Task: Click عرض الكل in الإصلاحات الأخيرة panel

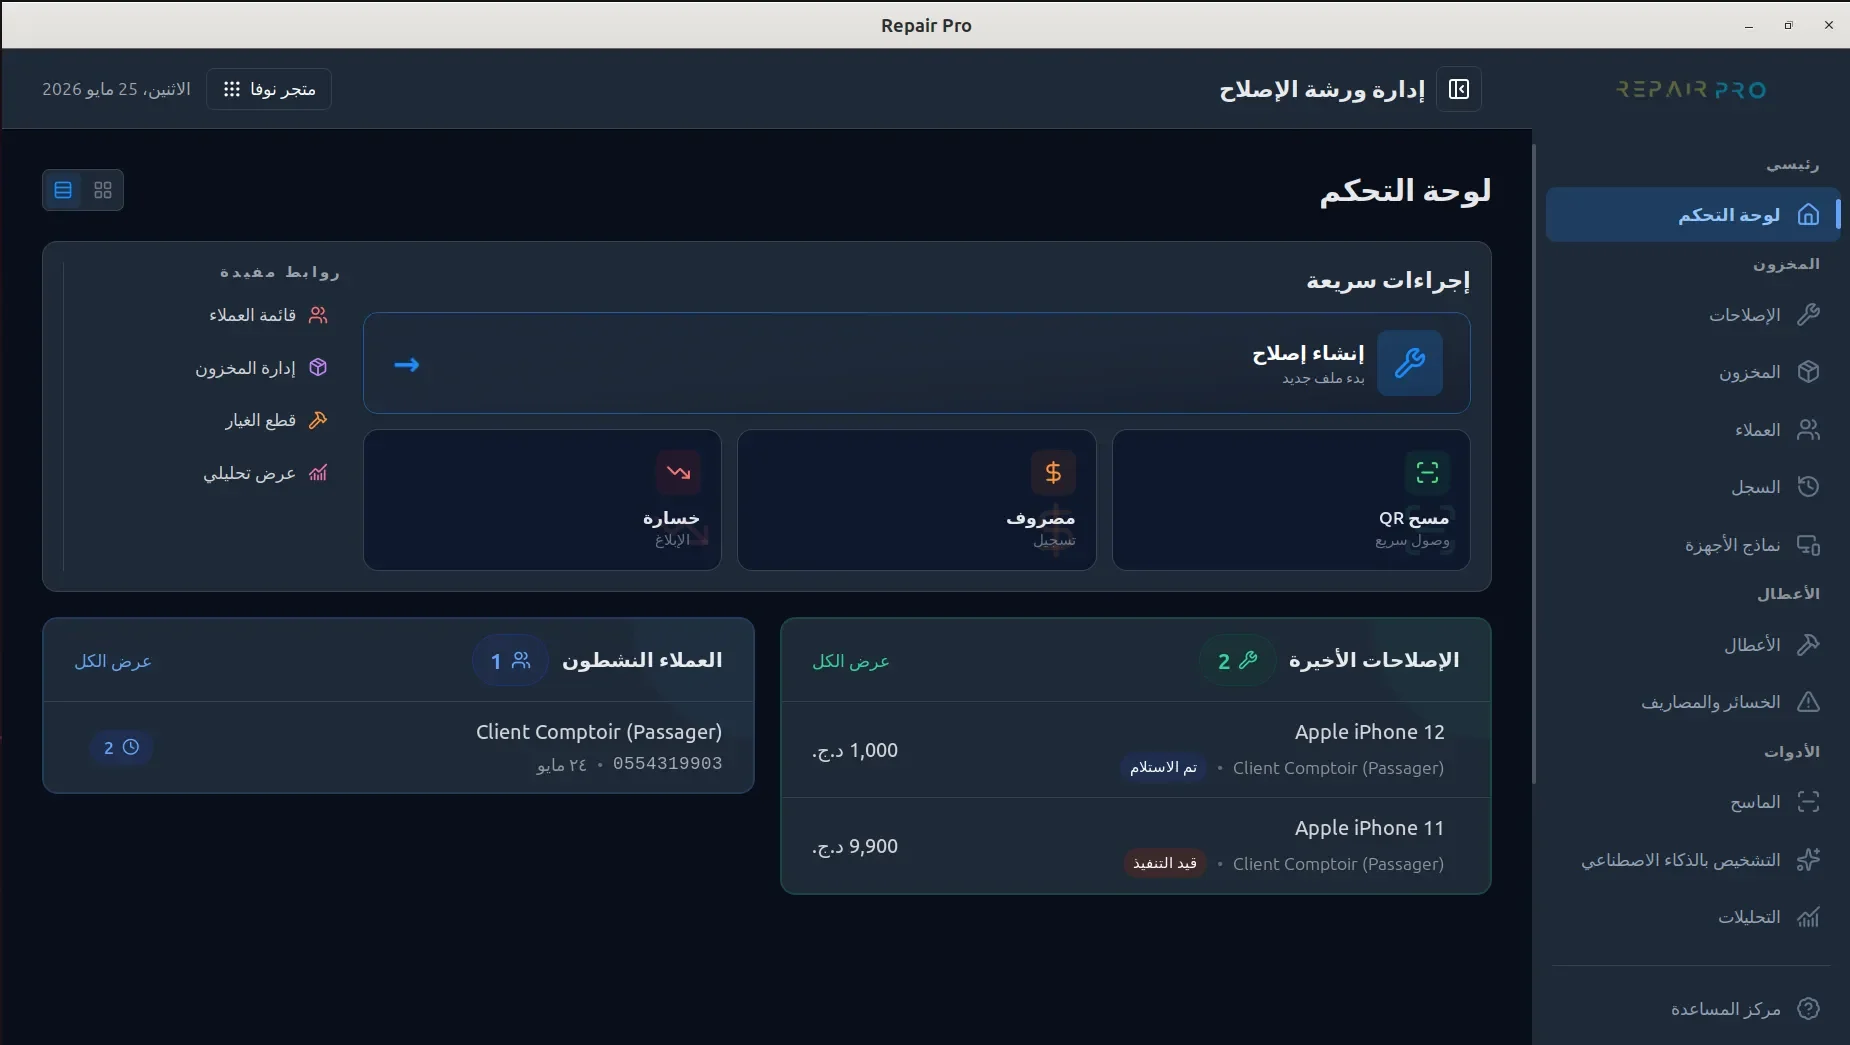Action: click(851, 661)
